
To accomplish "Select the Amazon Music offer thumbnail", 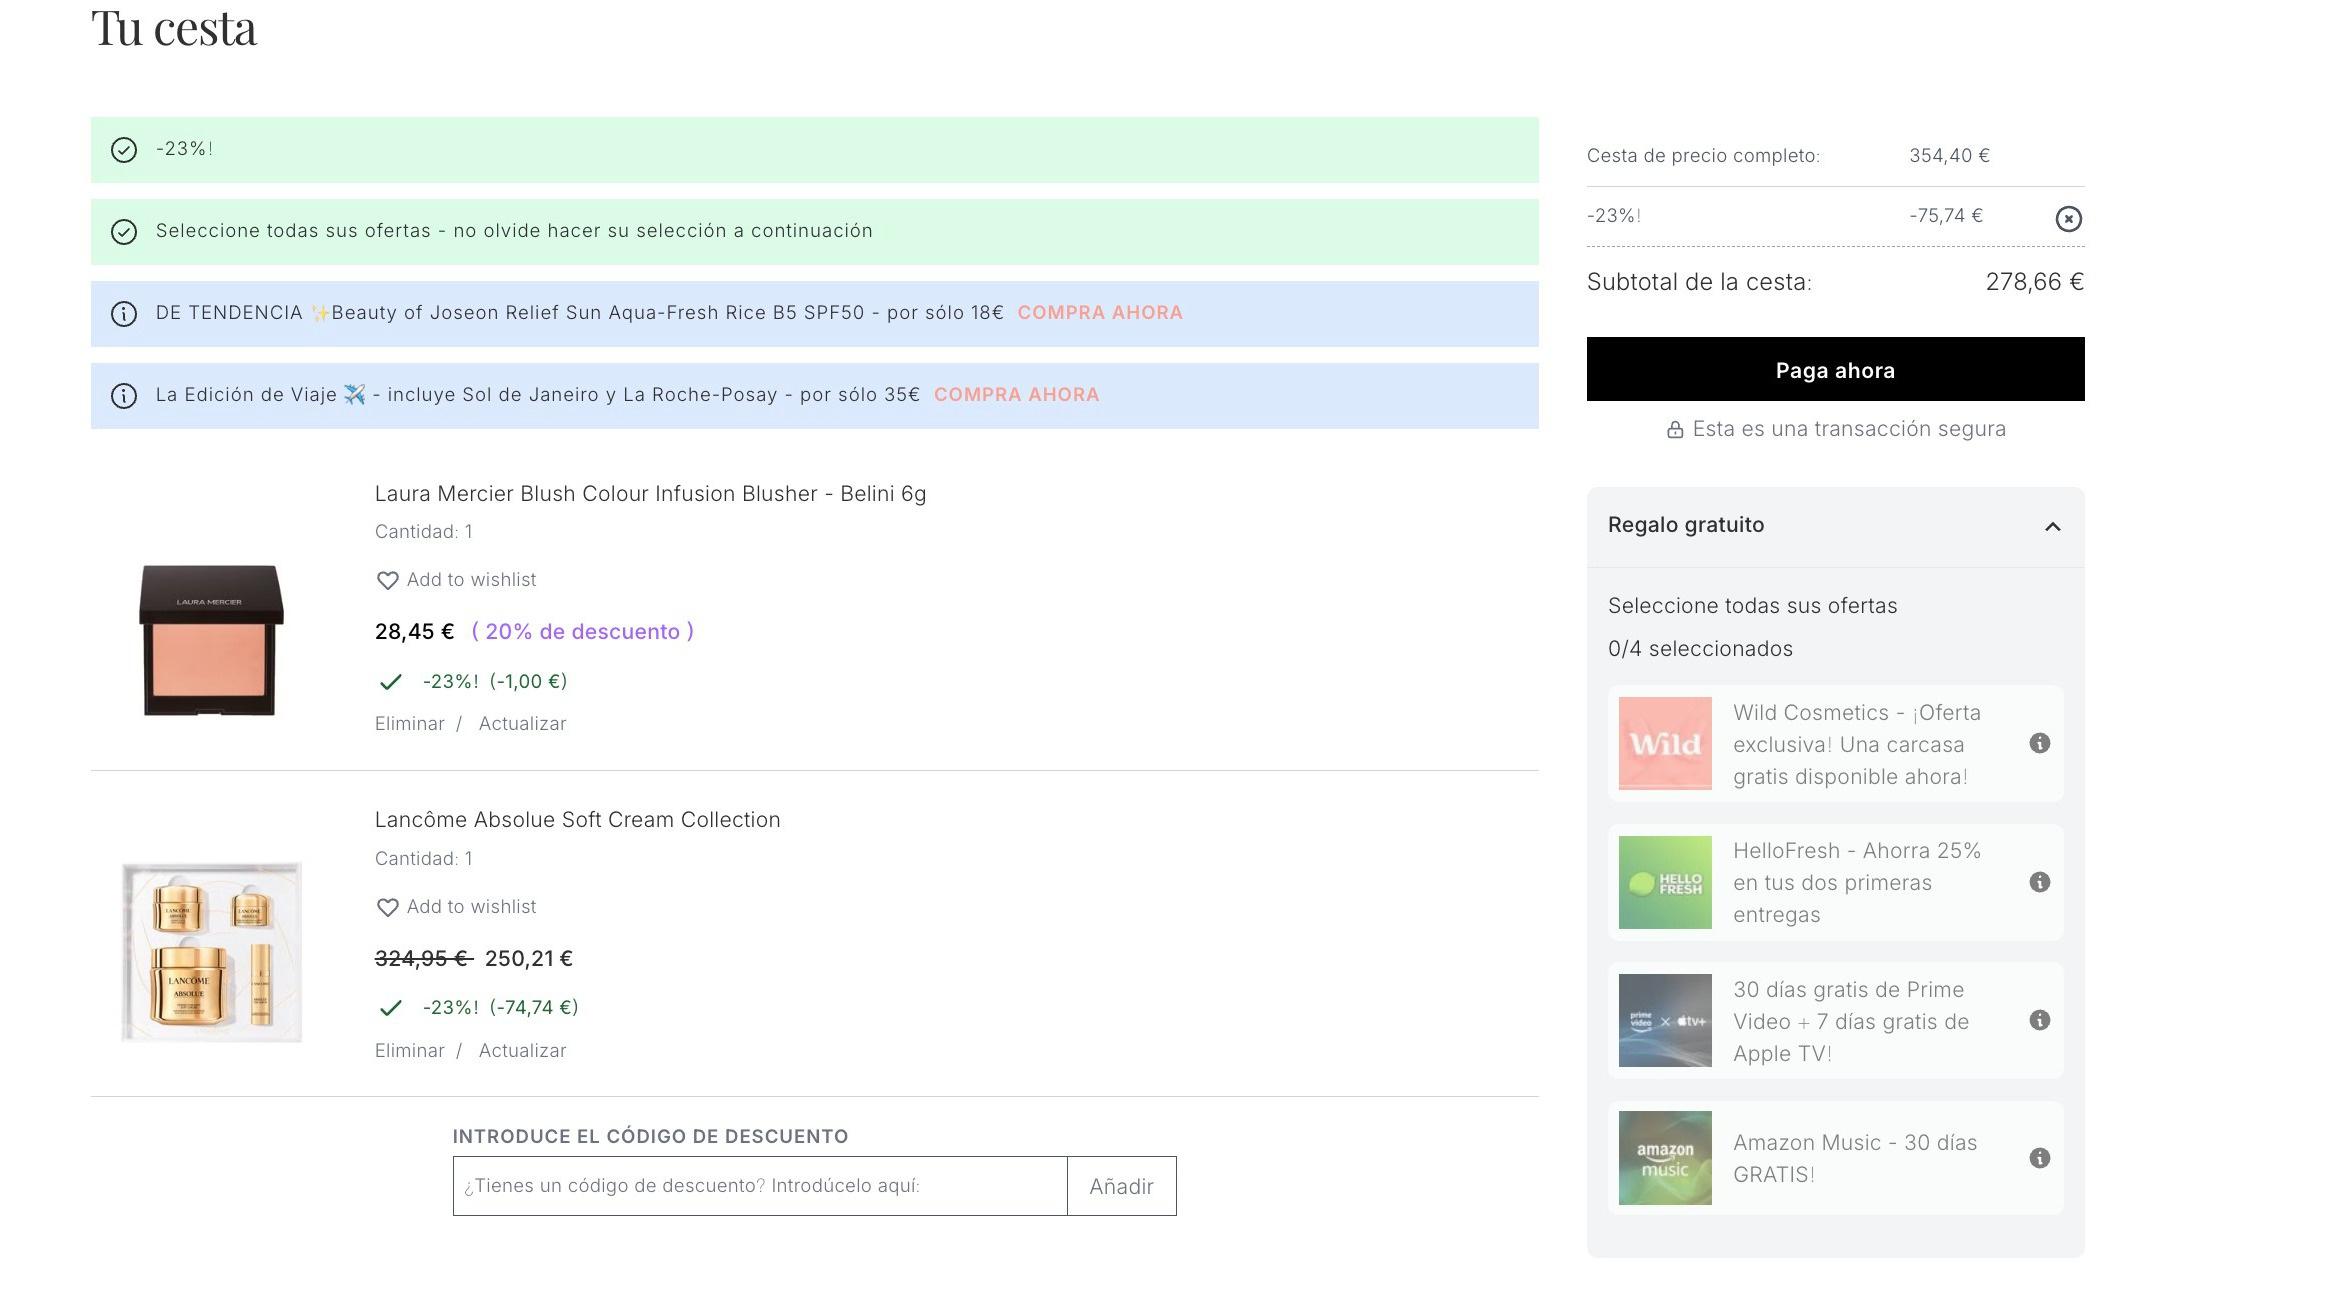I will [x=1665, y=1158].
